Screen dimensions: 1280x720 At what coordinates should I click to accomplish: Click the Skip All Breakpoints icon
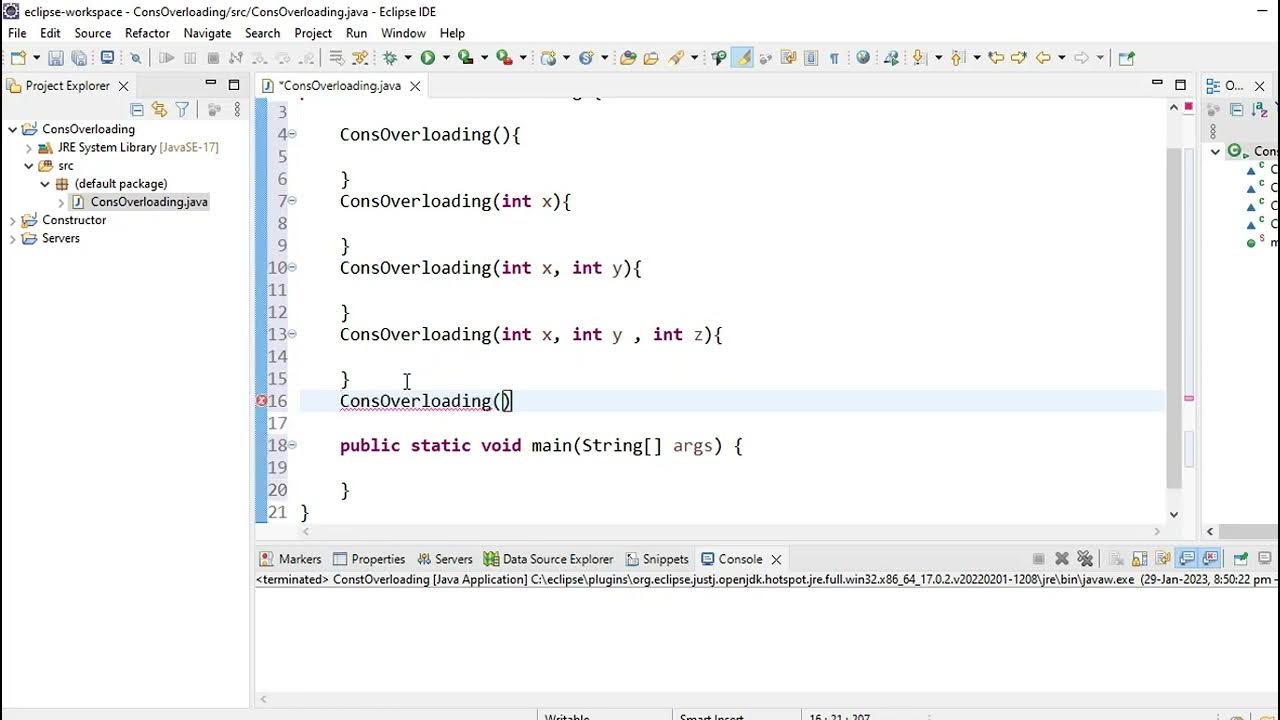coord(135,58)
